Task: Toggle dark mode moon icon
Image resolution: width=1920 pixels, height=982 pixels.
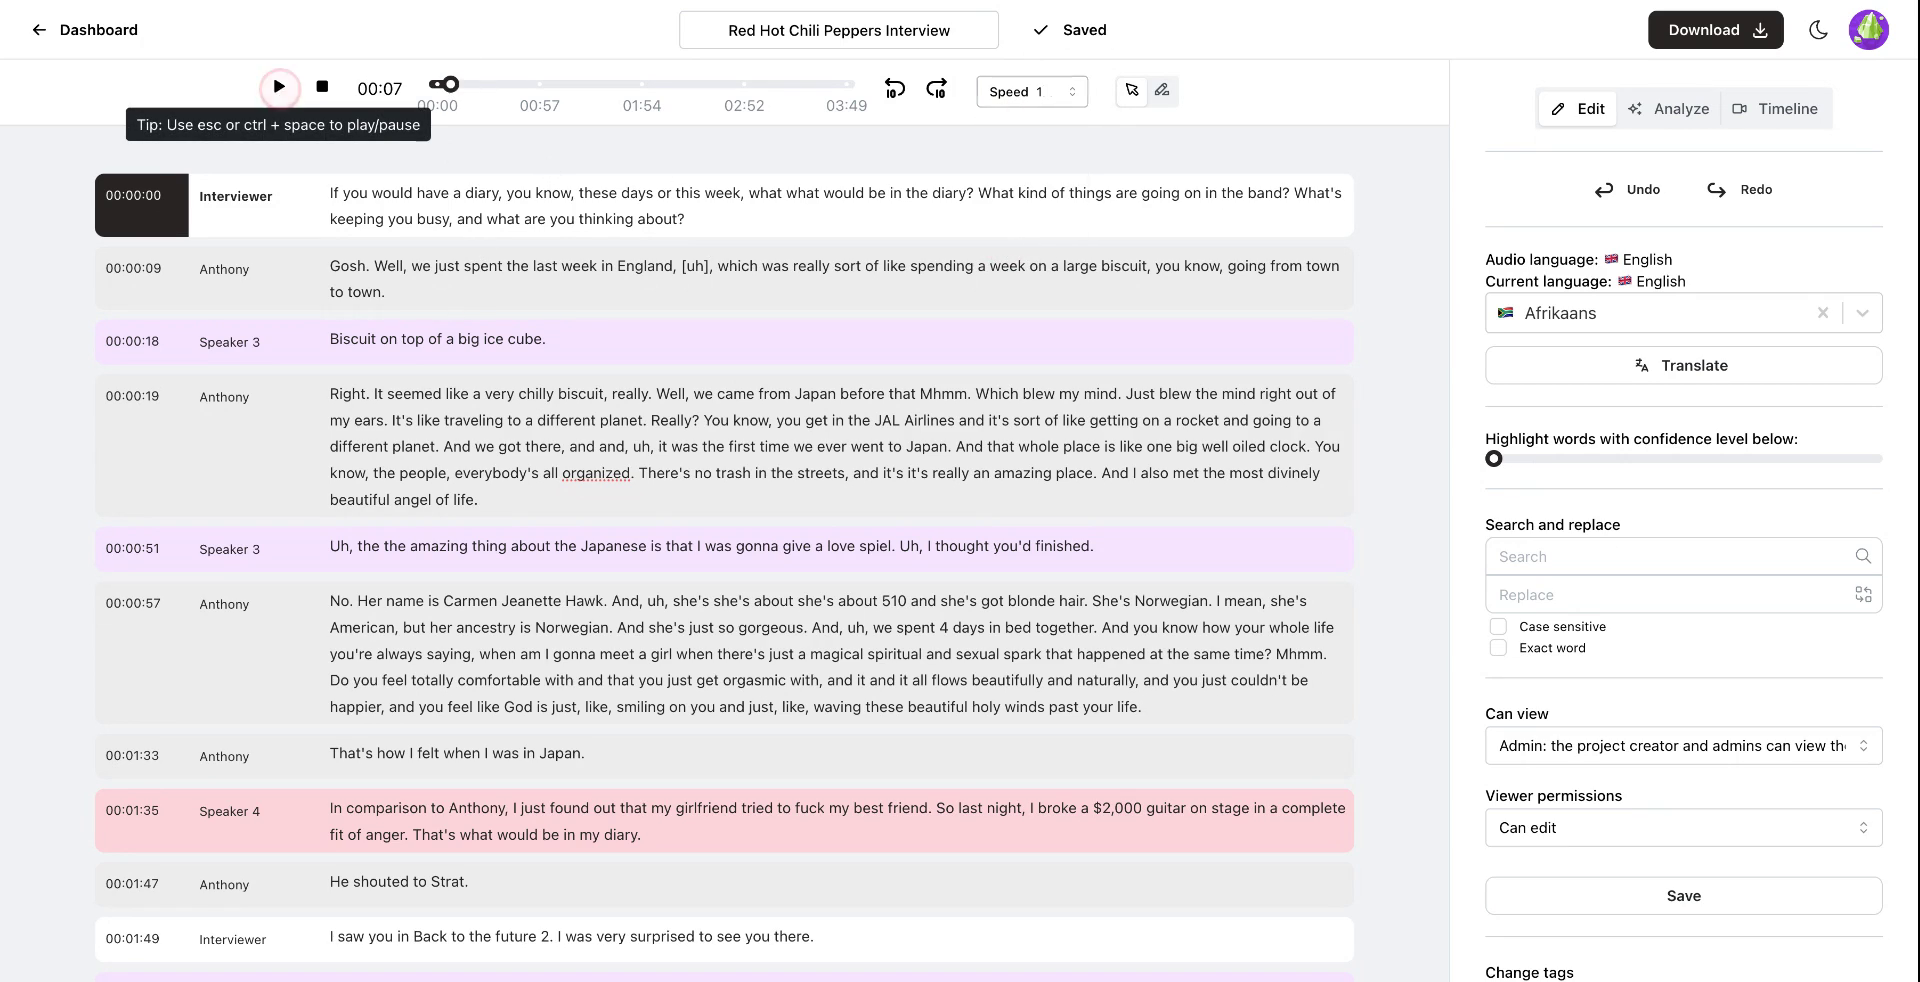Action: coord(1818,30)
